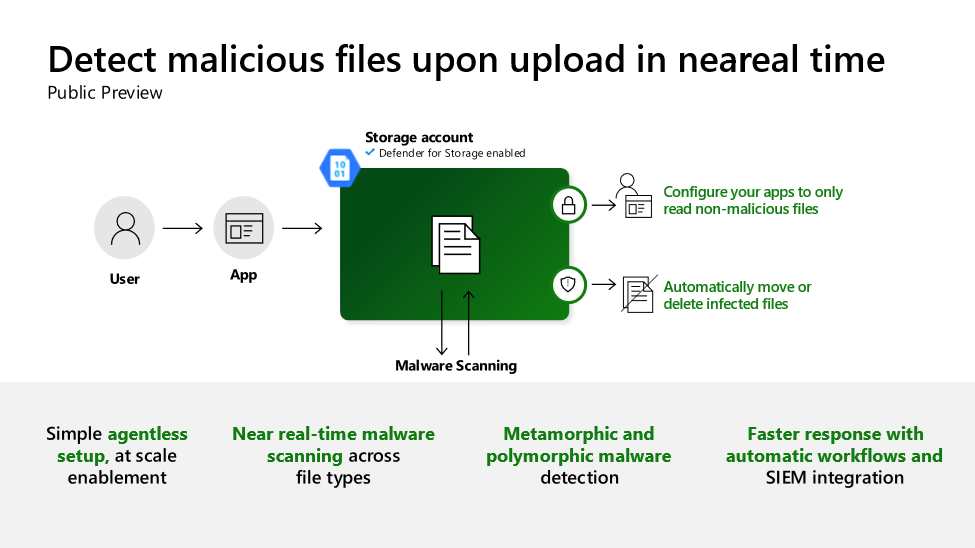The height and width of the screenshot is (548, 975).
Task: Click 'Configure your apps to only read' text
Action: pos(752,200)
